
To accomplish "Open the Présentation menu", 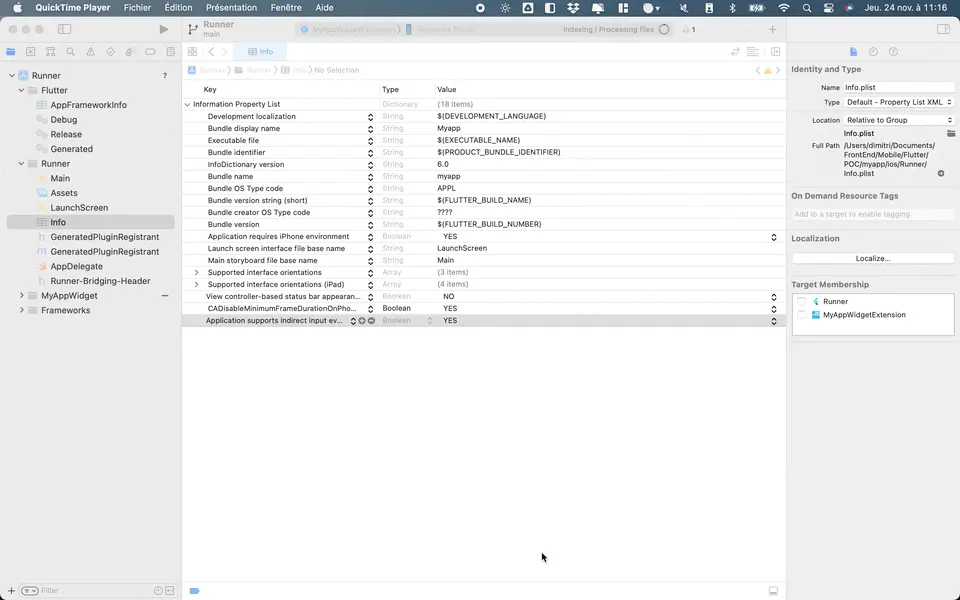I will tap(231, 8).
